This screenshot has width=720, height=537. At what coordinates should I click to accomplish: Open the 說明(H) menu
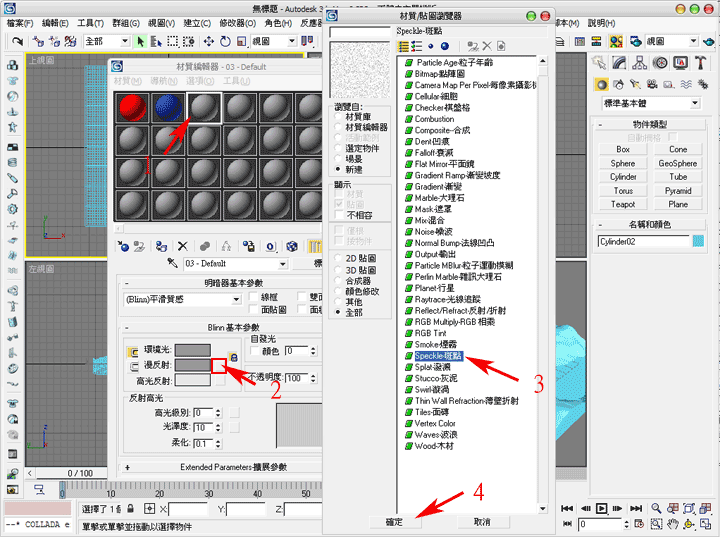click(601, 23)
